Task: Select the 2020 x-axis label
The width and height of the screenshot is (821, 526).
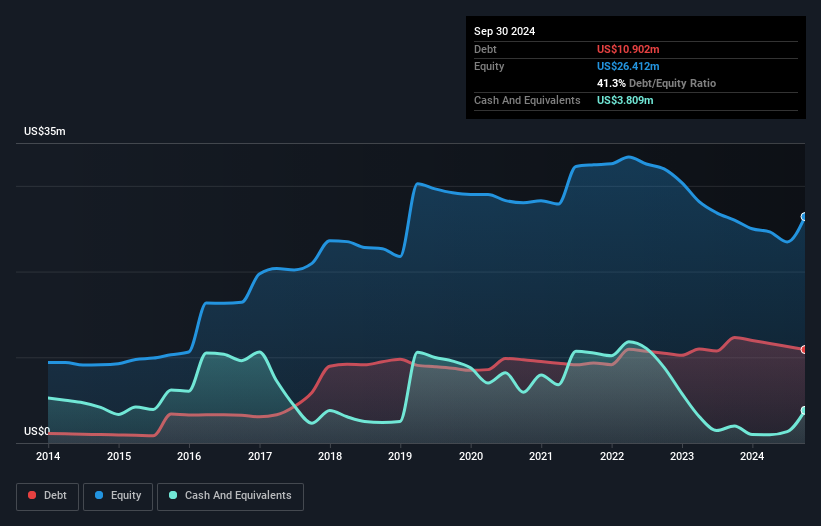Action: [471, 456]
